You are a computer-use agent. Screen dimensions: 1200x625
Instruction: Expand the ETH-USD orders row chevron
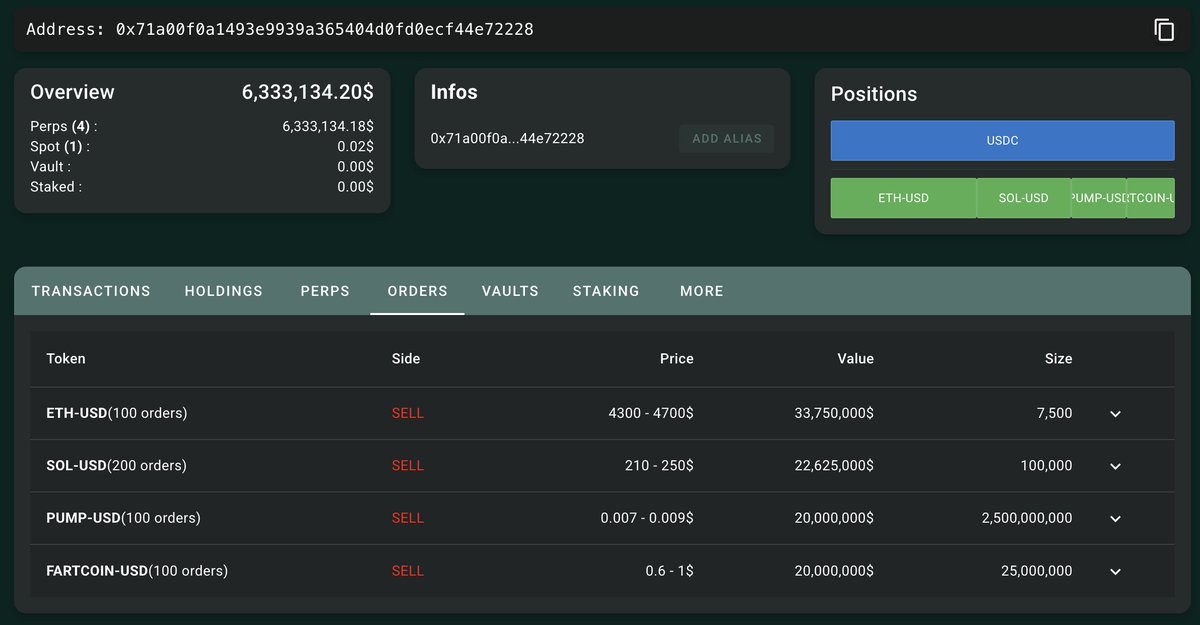pyautogui.click(x=1115, y=414)
